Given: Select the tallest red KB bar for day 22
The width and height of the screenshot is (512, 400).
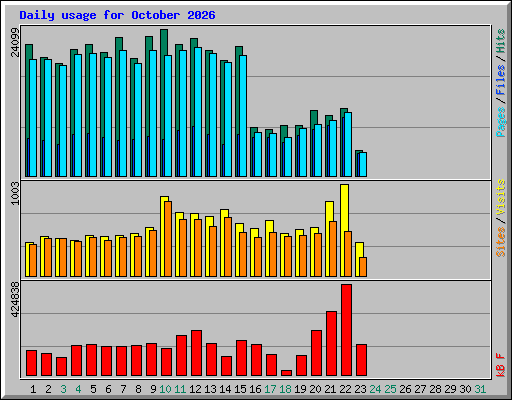Looking at the screenshot, I should [x=346, y=330].
